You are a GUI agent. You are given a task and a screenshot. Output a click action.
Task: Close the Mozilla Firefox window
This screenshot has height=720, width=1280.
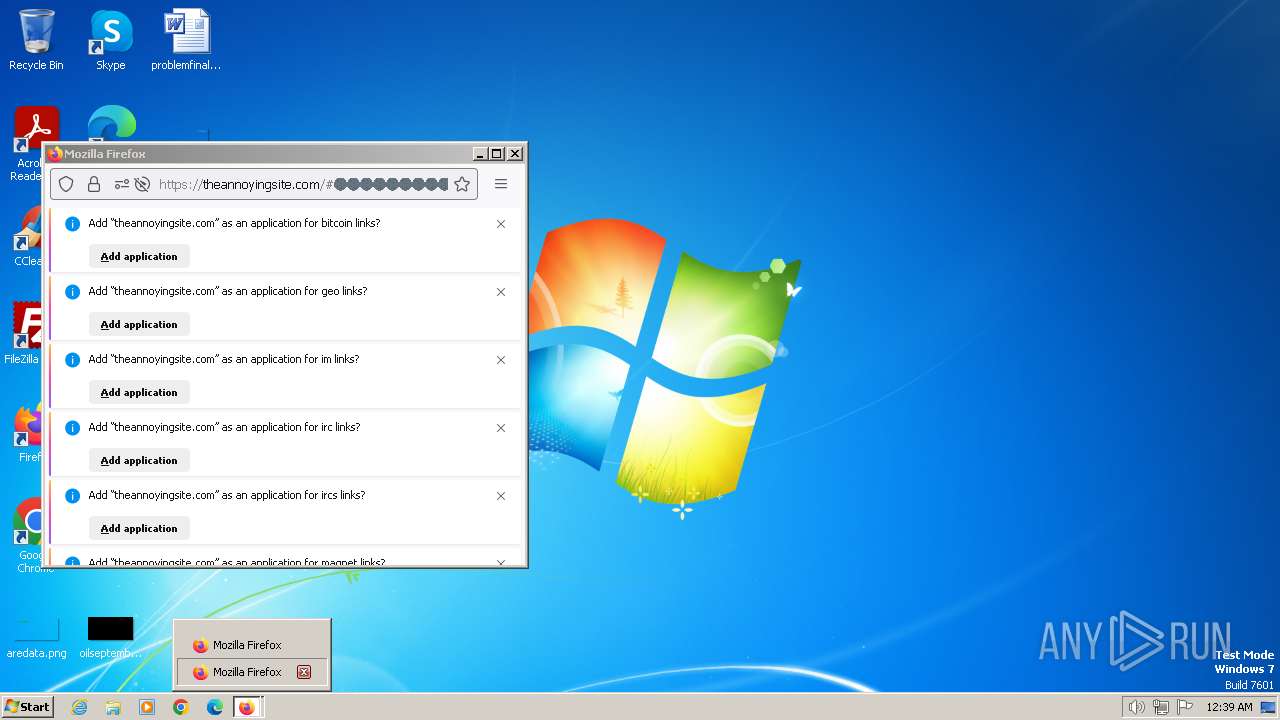(515, 154)
